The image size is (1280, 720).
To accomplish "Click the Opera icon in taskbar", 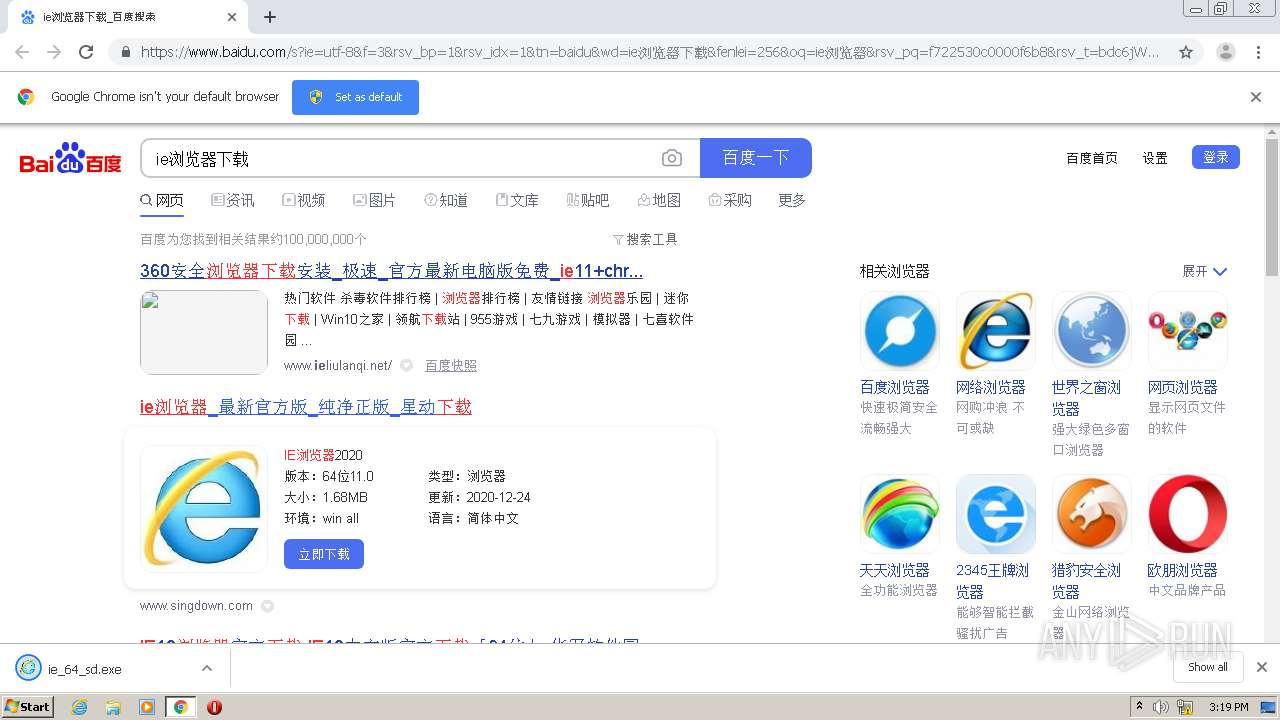I will click(214, 707).
